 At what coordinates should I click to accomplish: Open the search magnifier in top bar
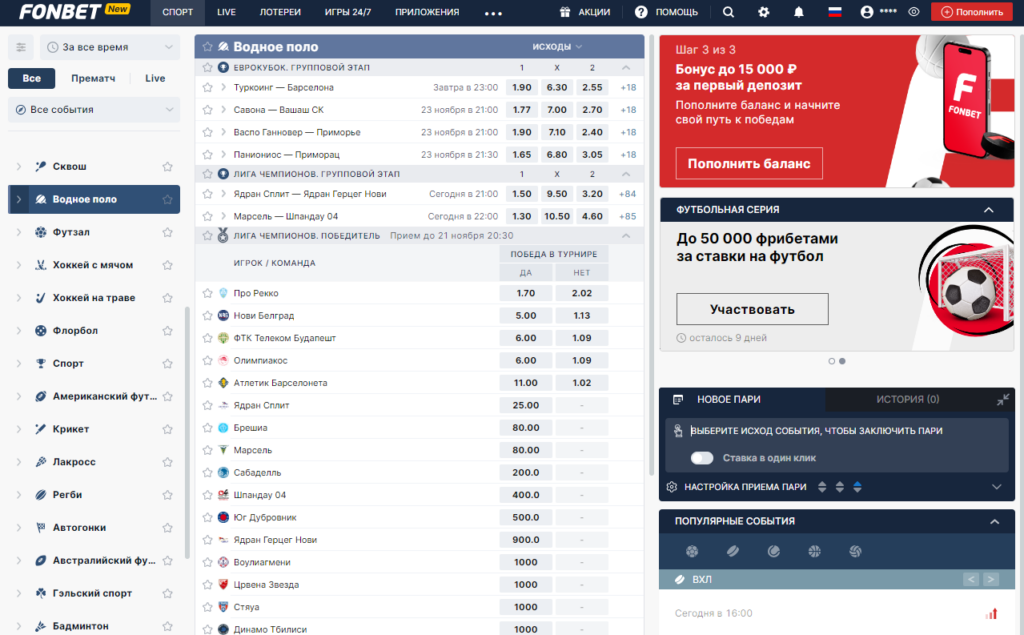[728, 12]
